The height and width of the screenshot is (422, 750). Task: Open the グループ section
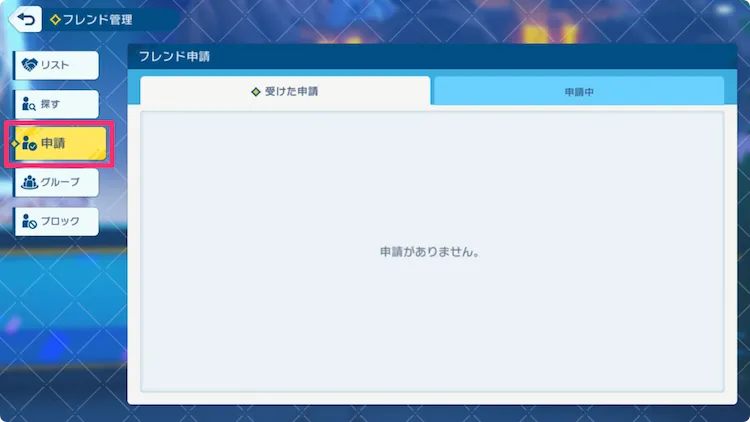pyautogui.click(x=56, y=182)
